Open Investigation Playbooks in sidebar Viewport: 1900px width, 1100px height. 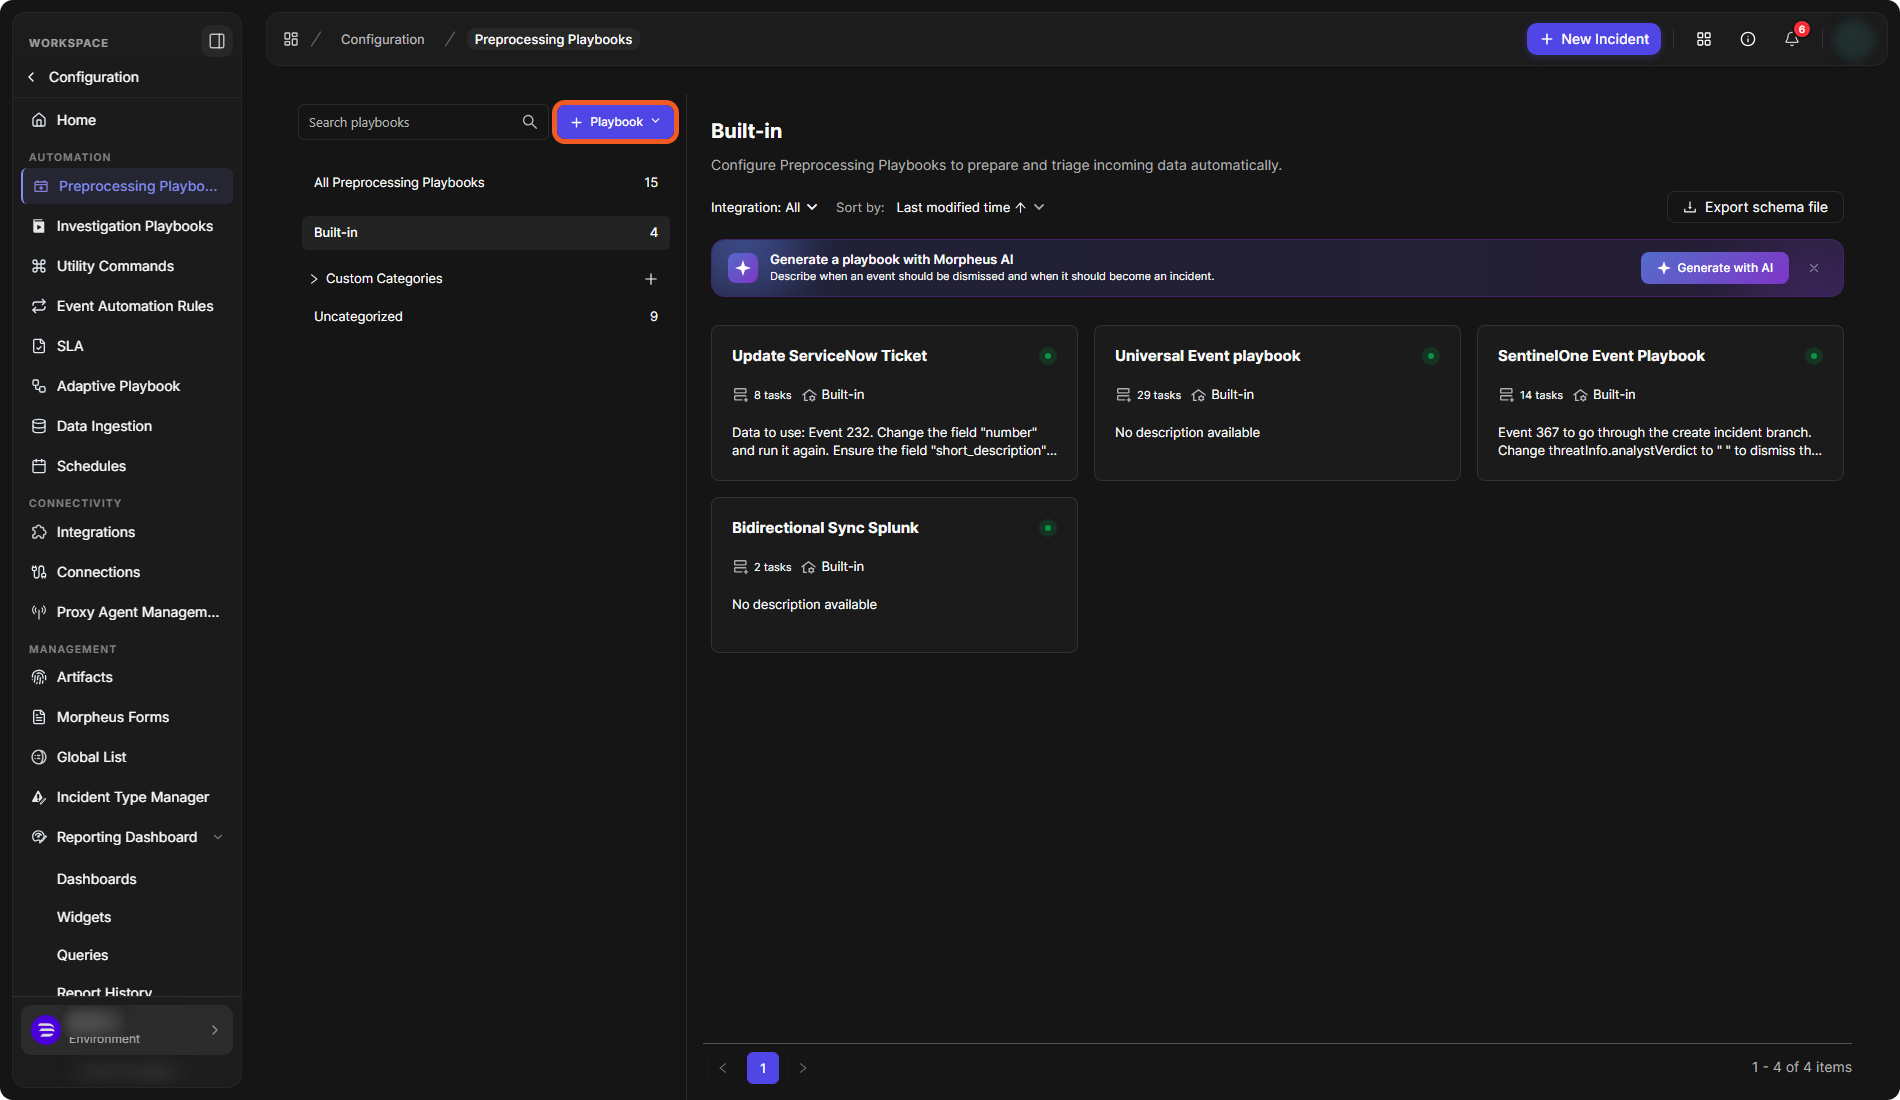127,226
